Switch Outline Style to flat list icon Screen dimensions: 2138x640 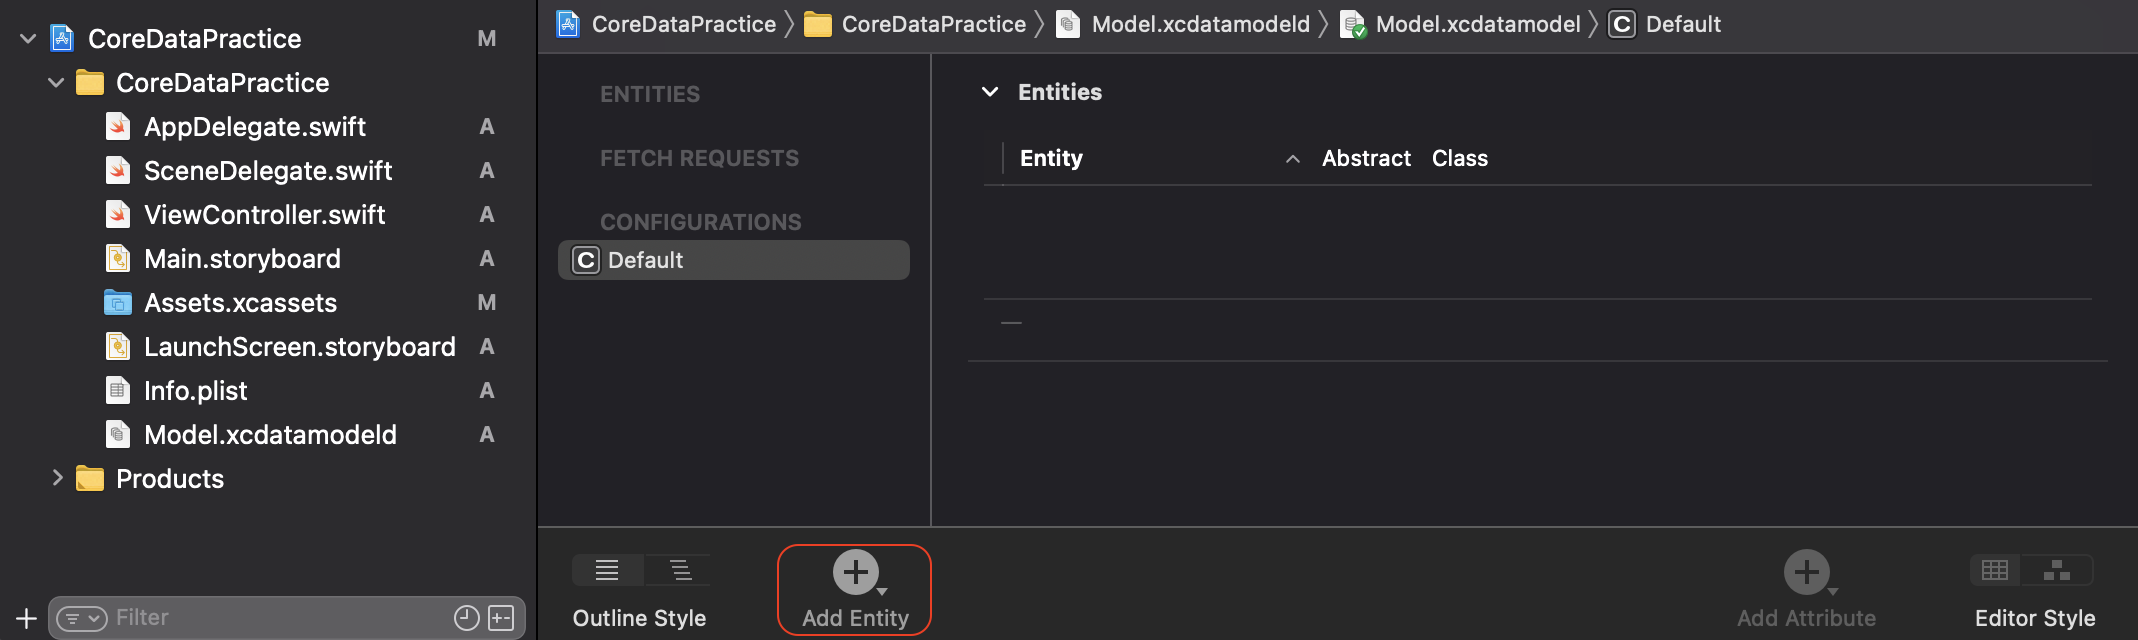point(607,570)
